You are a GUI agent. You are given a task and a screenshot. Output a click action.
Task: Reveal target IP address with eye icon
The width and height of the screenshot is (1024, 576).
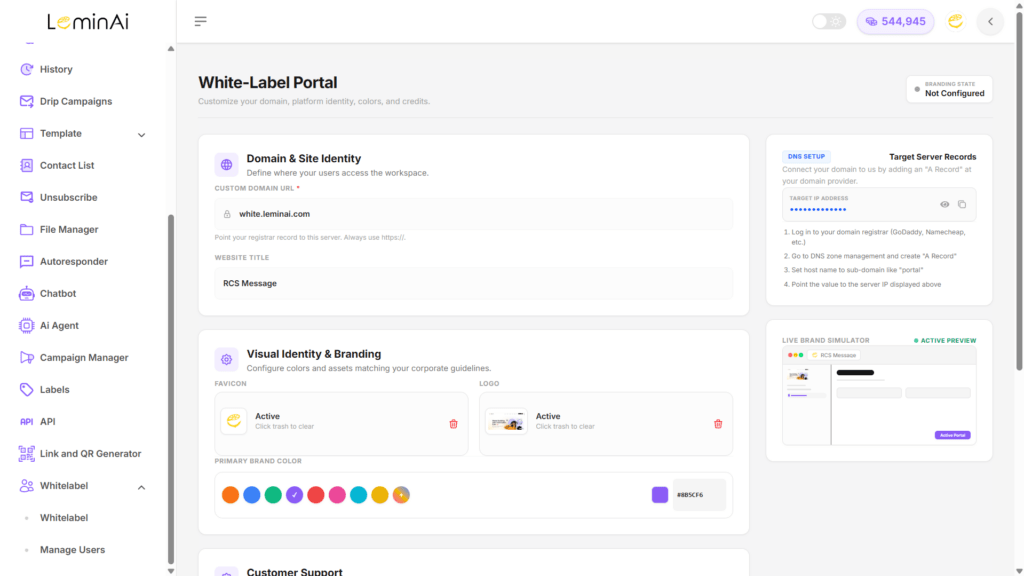click(944, 204)
